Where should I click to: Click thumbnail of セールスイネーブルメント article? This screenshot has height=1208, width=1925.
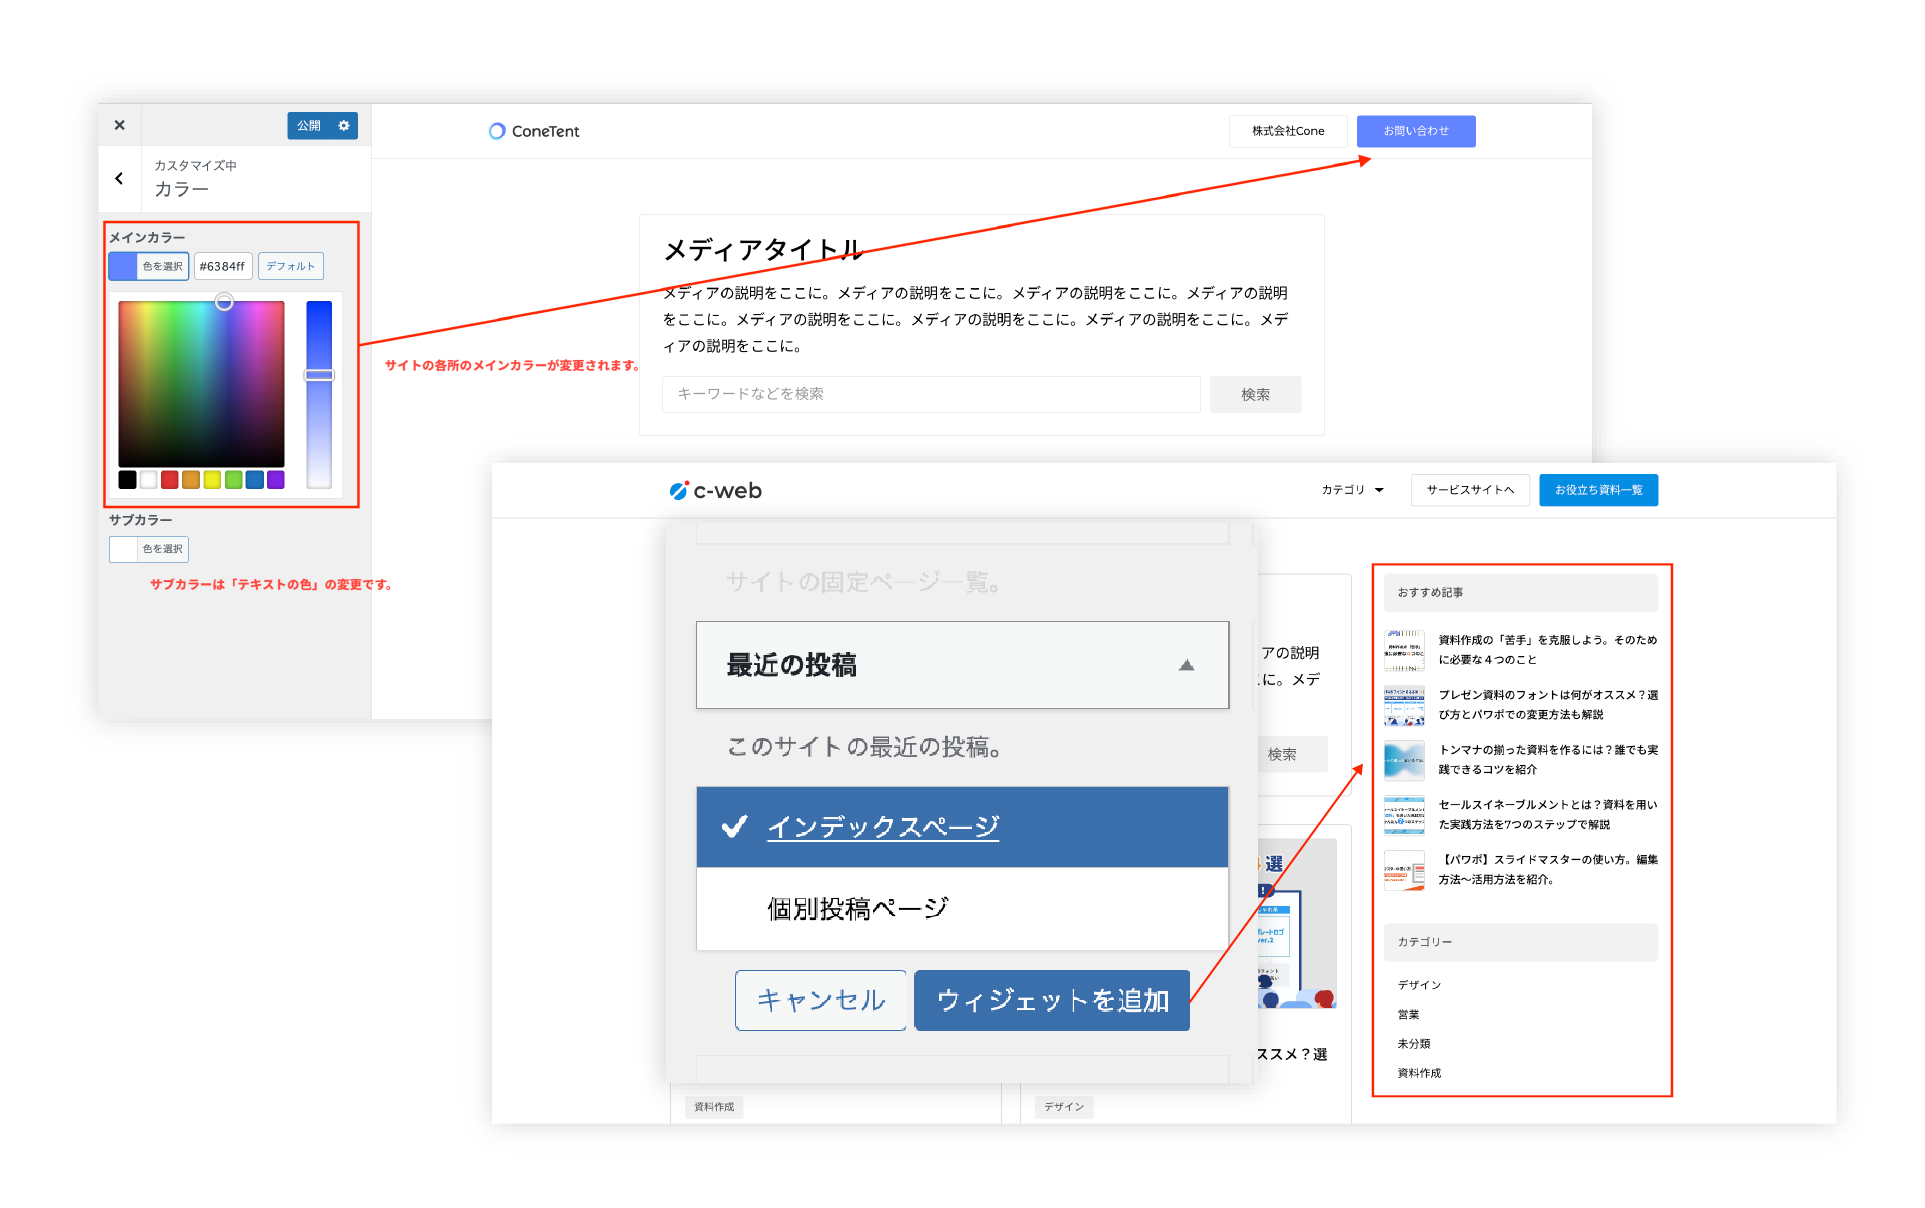click(x=1404, y=815)
